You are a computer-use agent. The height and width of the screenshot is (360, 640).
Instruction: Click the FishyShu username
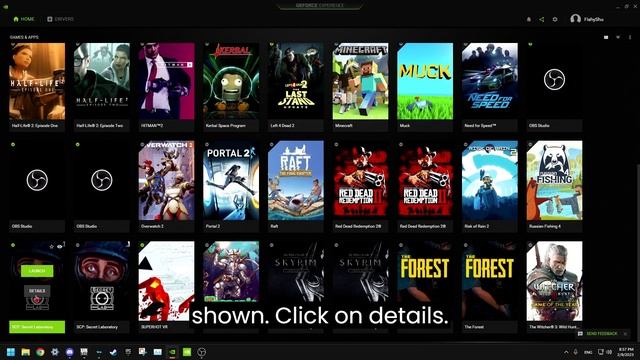click(593, 19)
